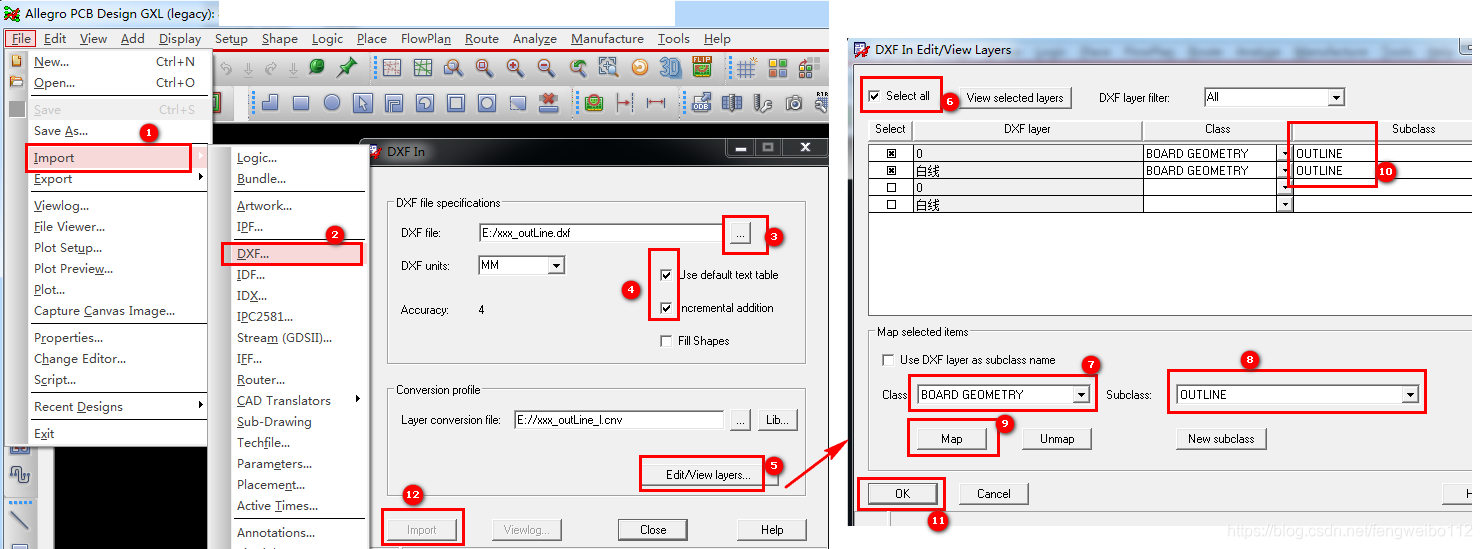This screenshot has width=1482, height=549.
Task: Click the orange Refresh icon
Action: pos(640,67)
